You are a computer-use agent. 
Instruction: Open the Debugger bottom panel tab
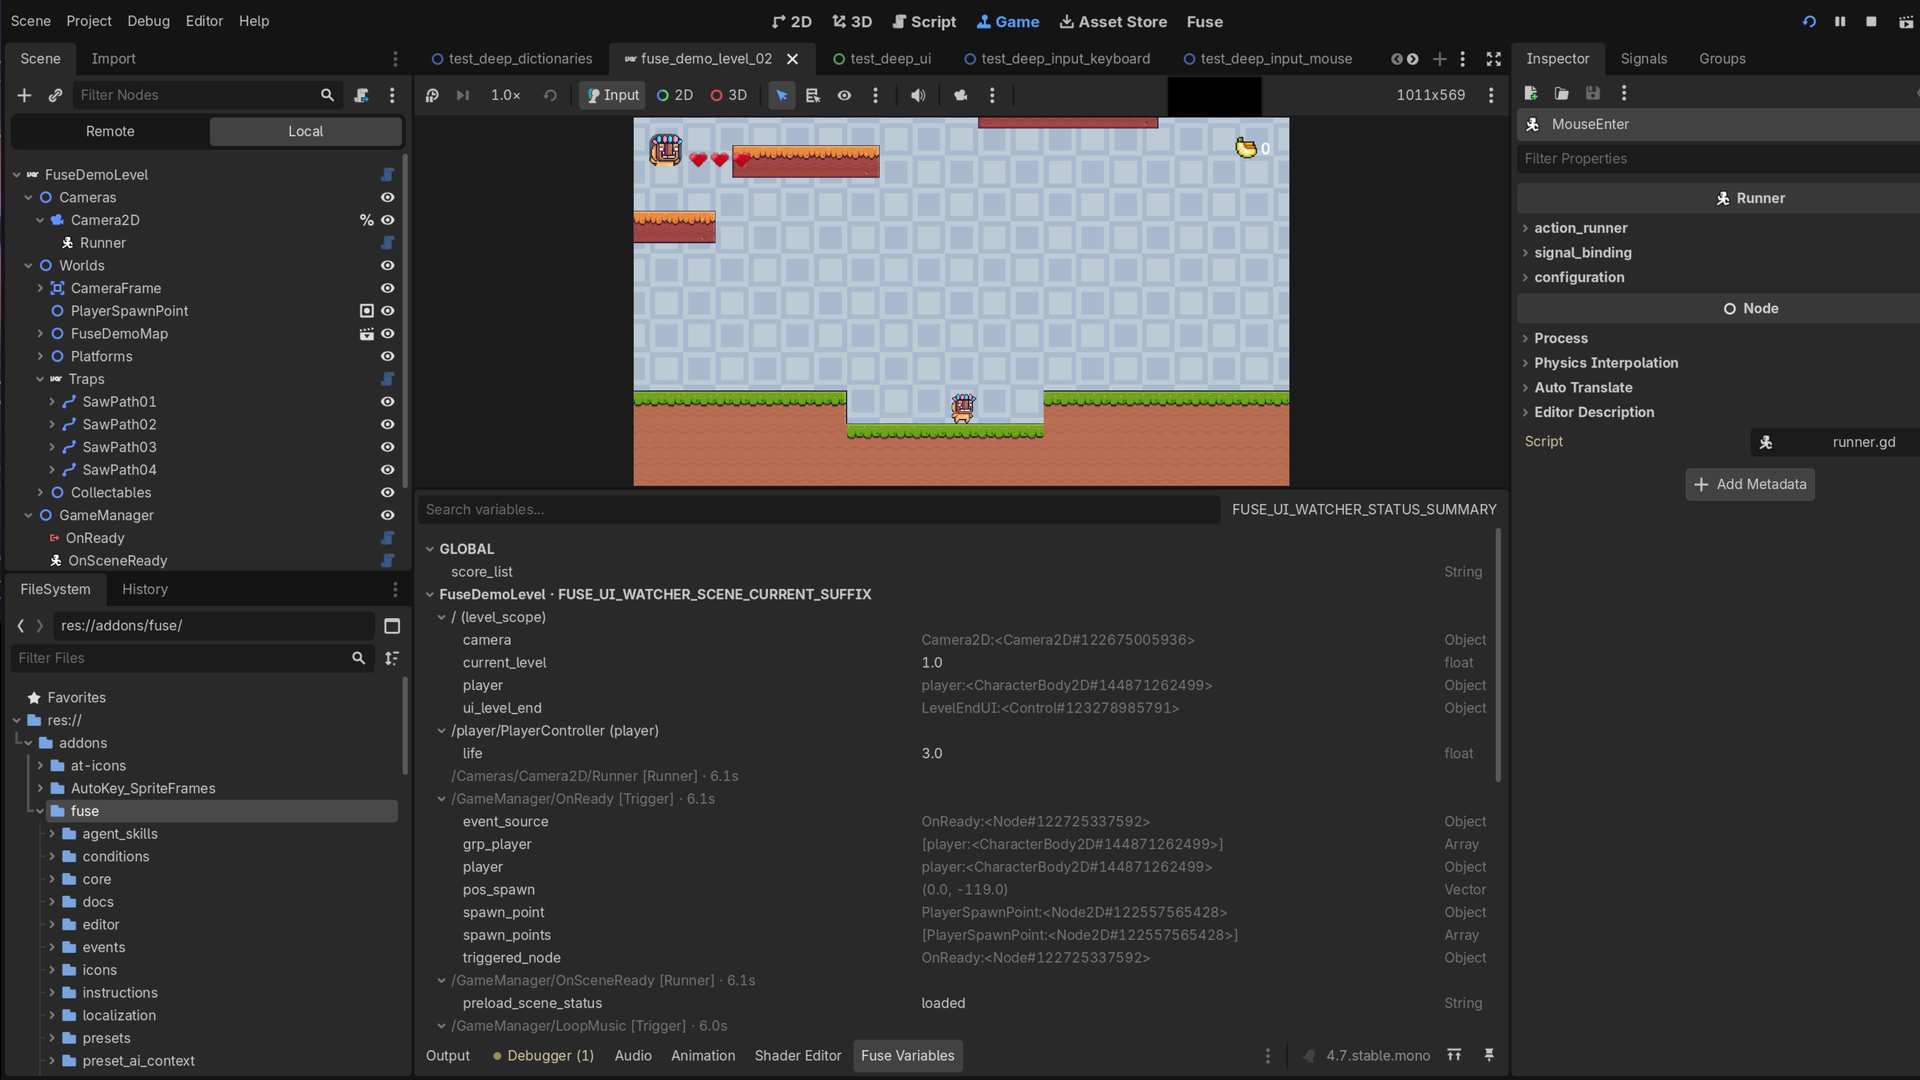pos(543,1056)
